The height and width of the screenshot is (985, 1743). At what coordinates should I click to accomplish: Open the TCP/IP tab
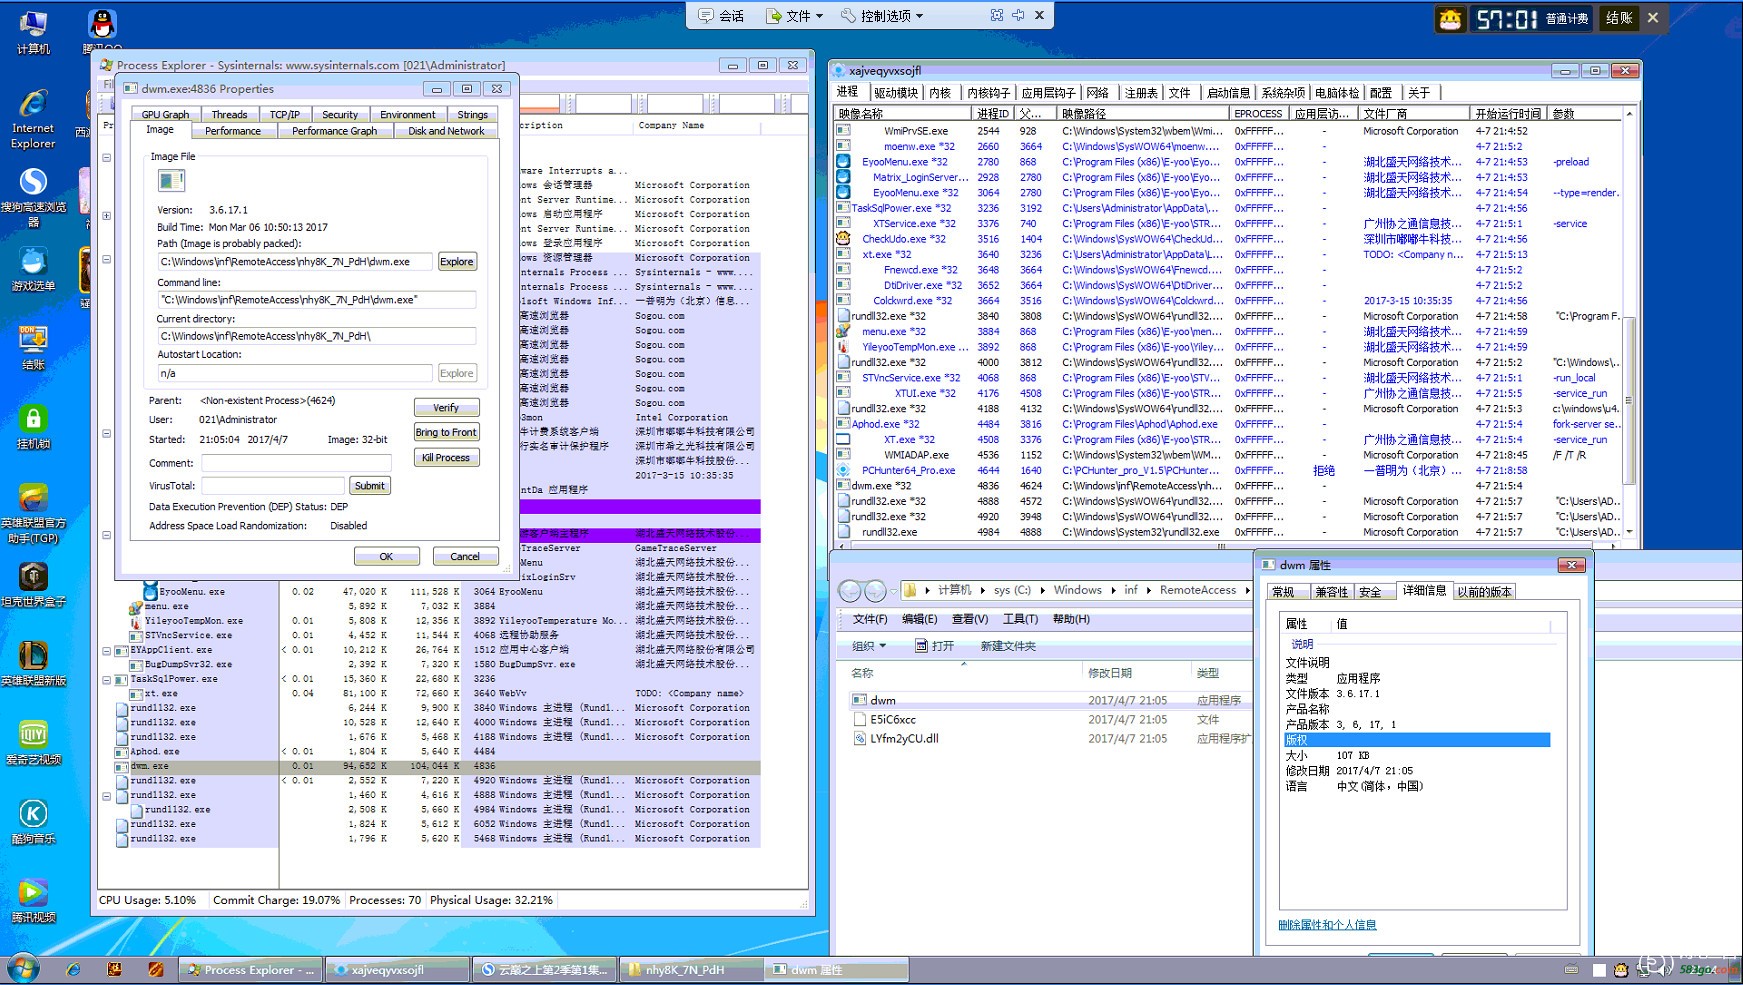pos(285,114)
